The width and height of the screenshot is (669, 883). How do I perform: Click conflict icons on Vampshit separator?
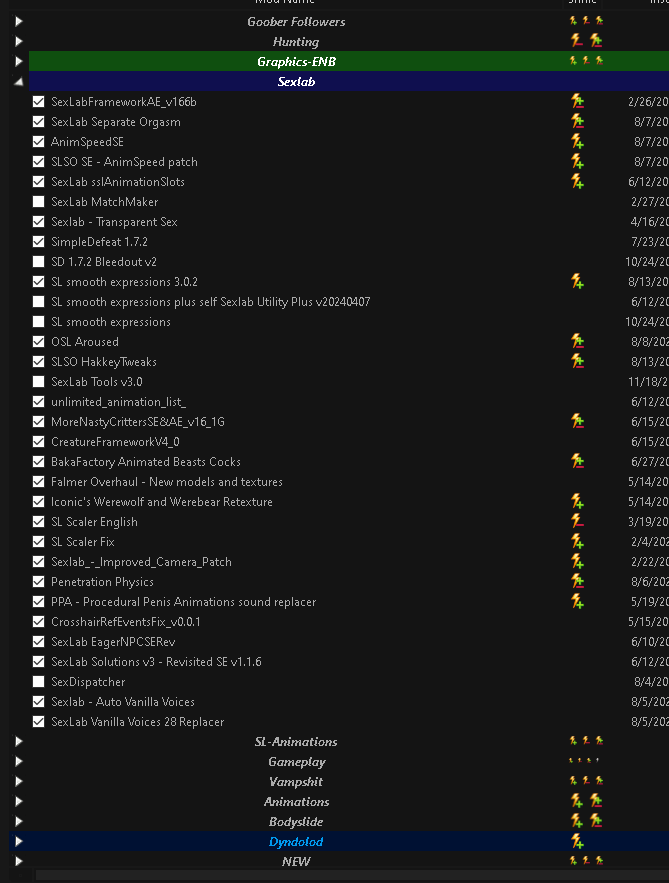coord(586,781)
